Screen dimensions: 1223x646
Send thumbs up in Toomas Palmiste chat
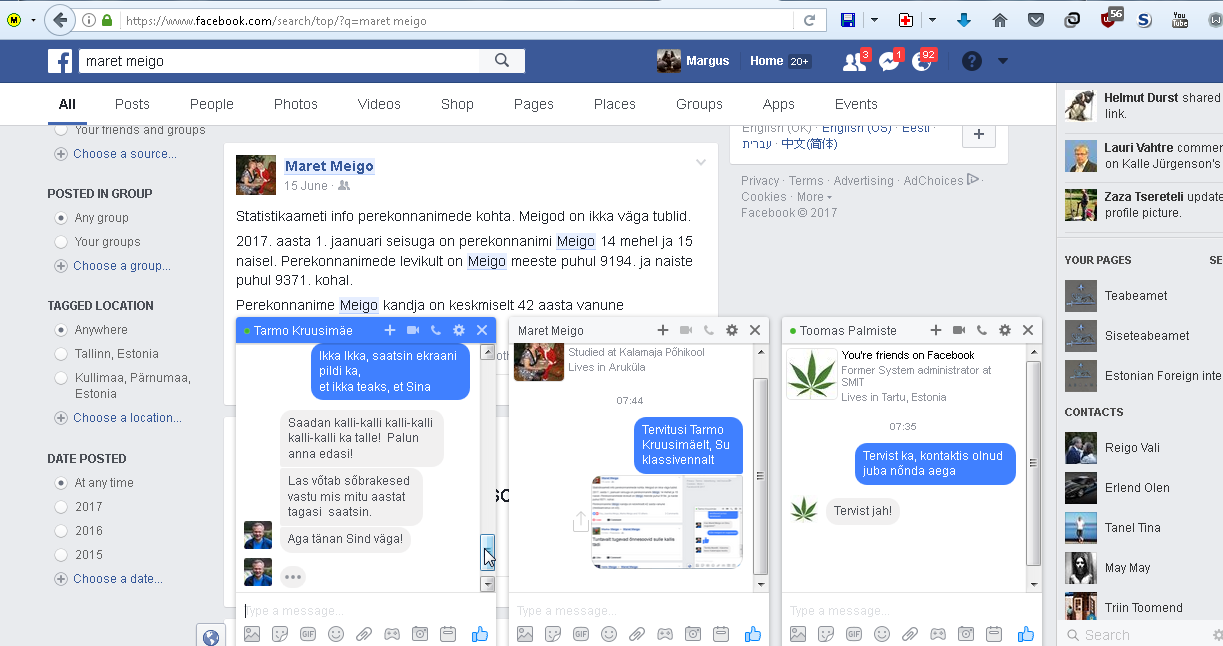click(x=1025, y=634)
